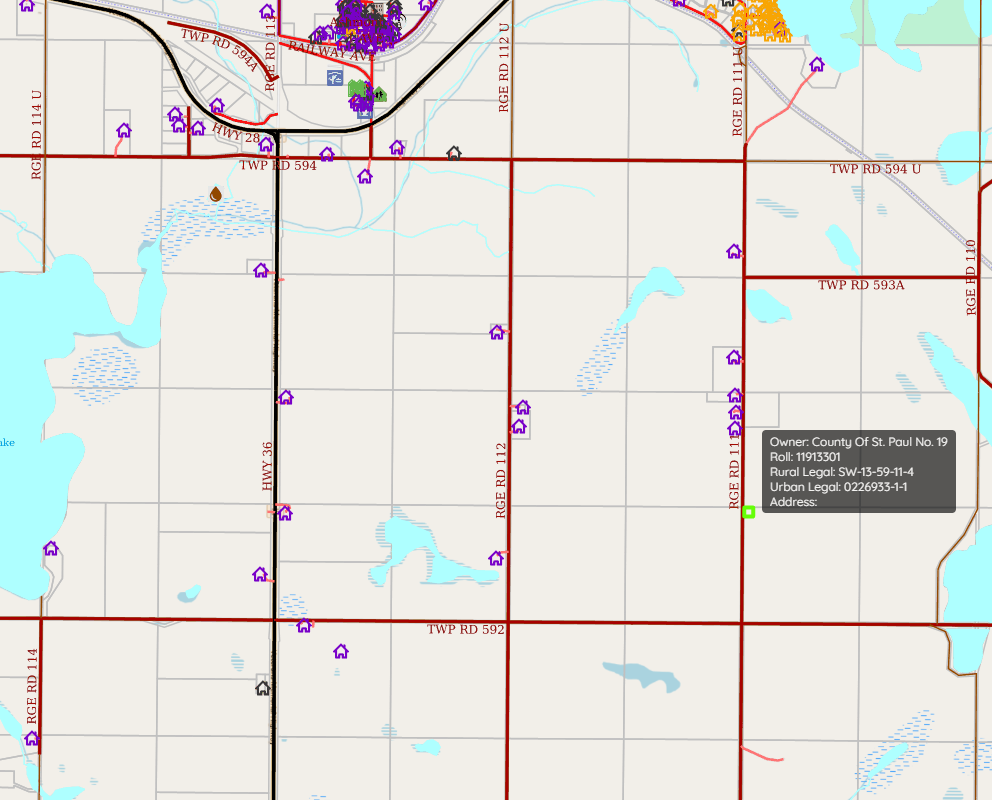992x800 pixels.
Task: Click the brown droplet well icon
Action: pyautogui.click(x=216, y=194)
